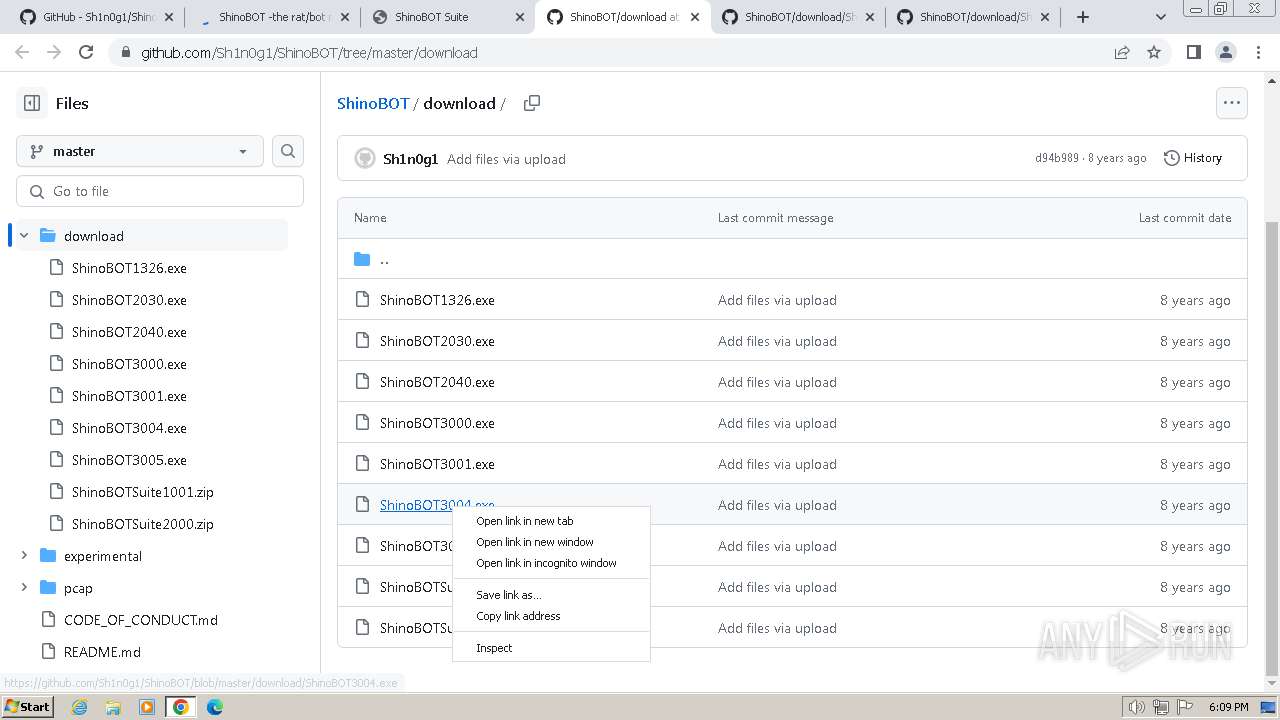Click the taskbar clock showing 6:09 PM
1280x720 pixels.
pos(1228,707)
